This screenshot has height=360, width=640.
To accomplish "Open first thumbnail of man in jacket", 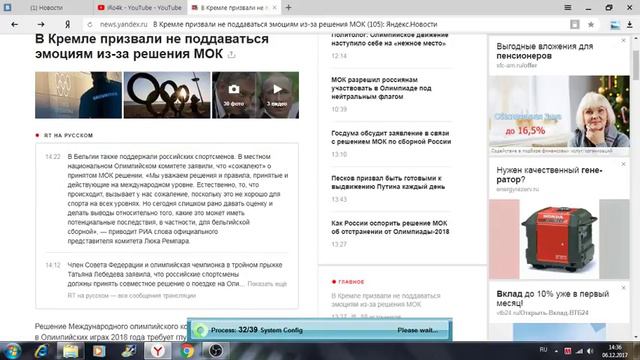I will tap(78, 95).
